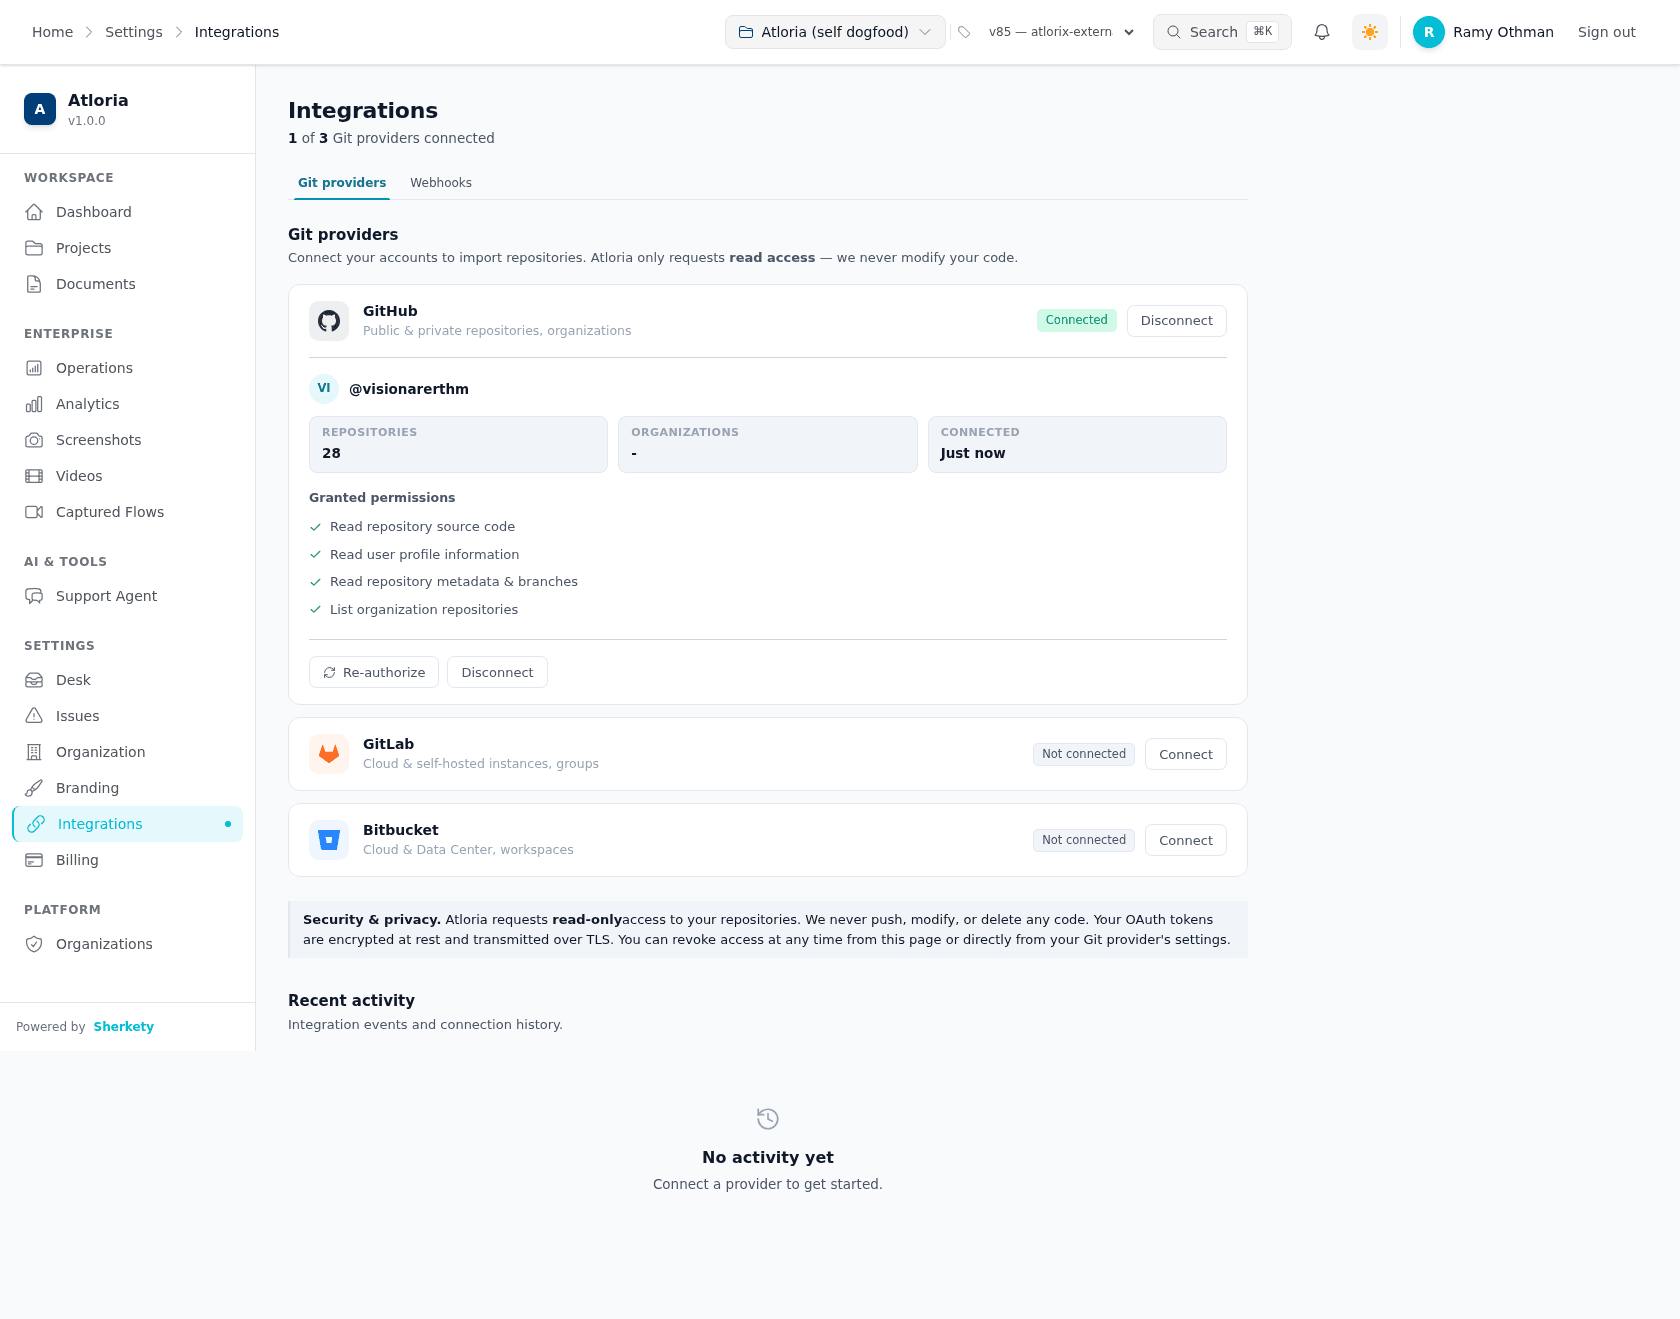Click the Integrations link icon
The image size is (1680, 1319).
tap(36, 824)
